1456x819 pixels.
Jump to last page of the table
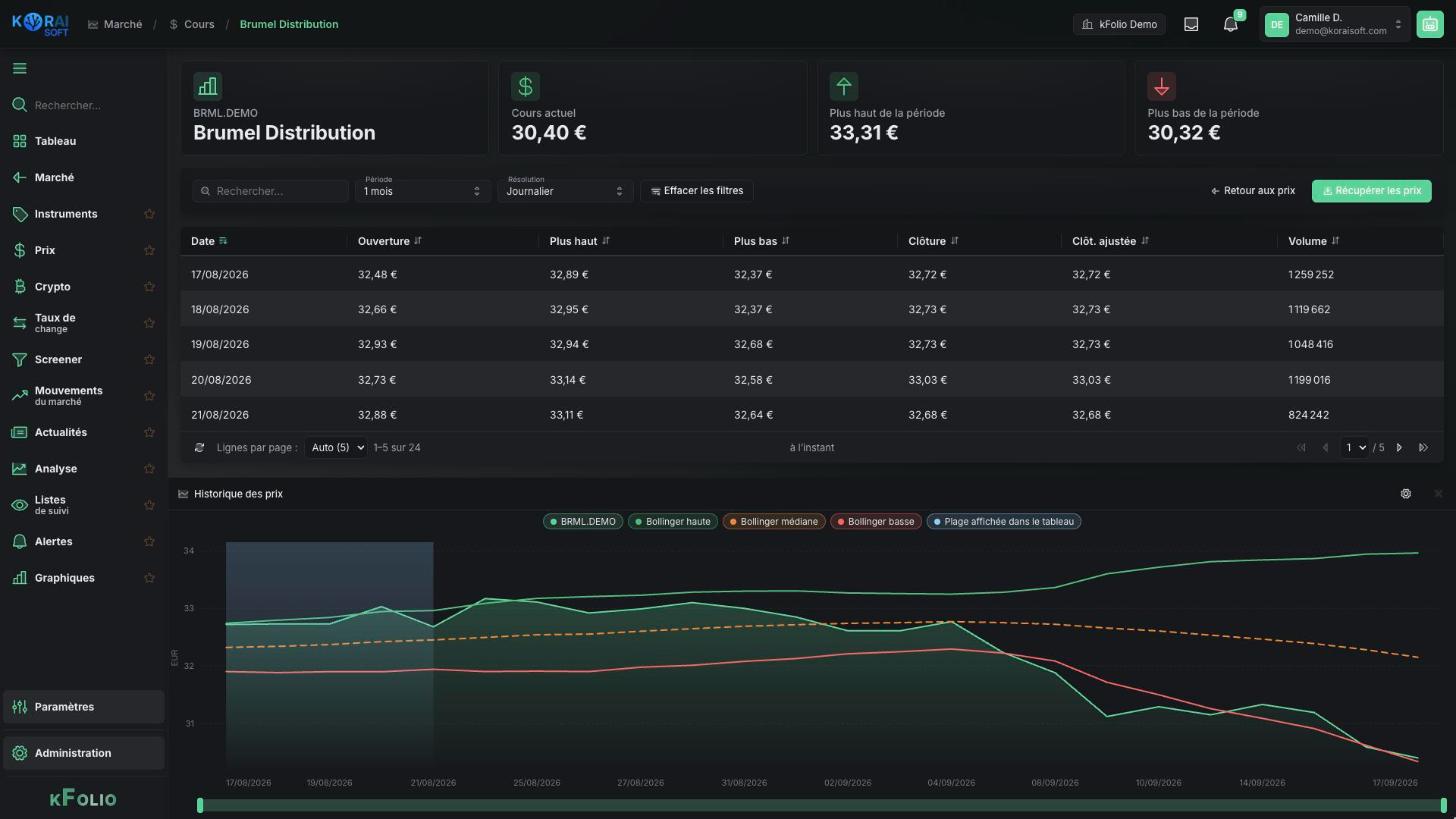[1423, 448]
